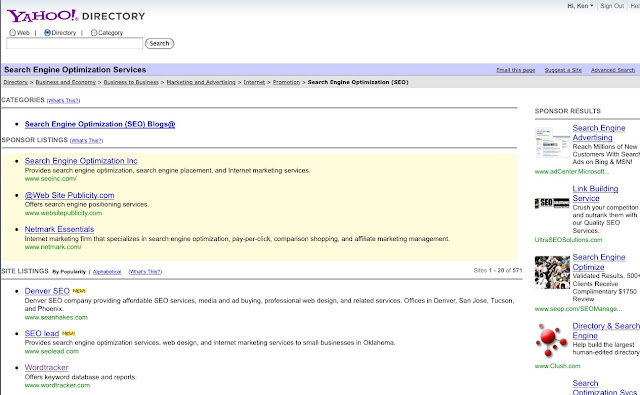Viewport: 640px width, 395px height.
Task: Select the Category radio button
Action: [x=94, y=33]
